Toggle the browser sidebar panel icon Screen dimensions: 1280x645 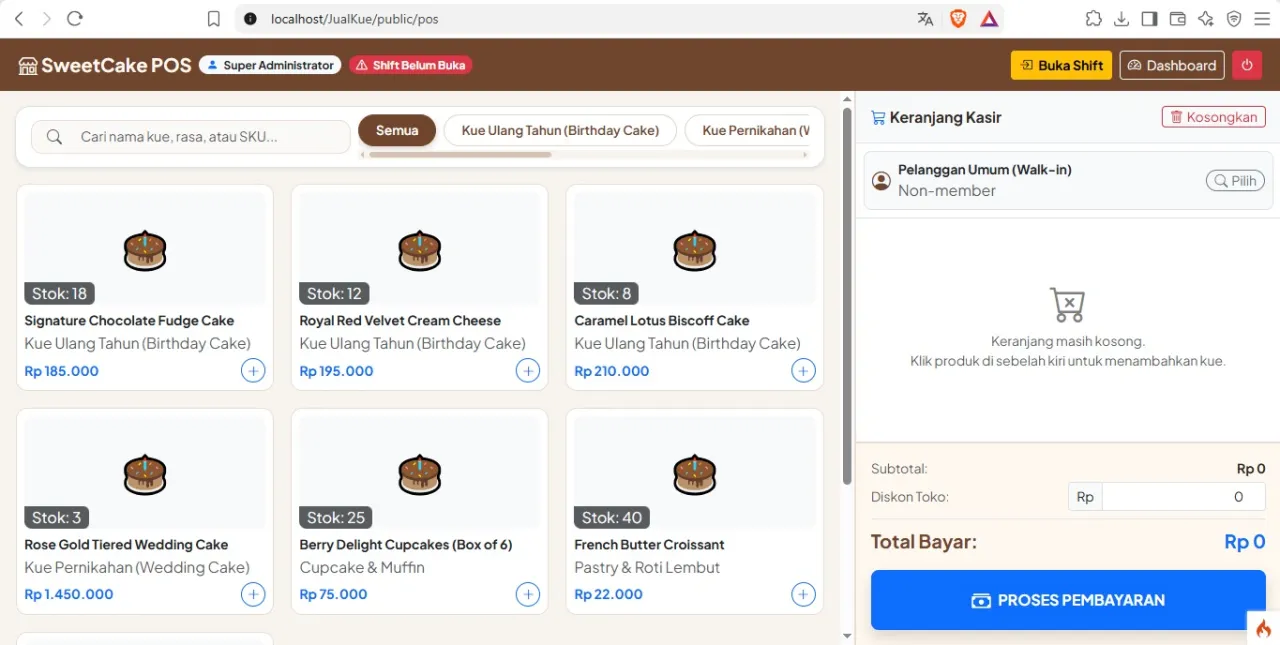(1149, 19)
